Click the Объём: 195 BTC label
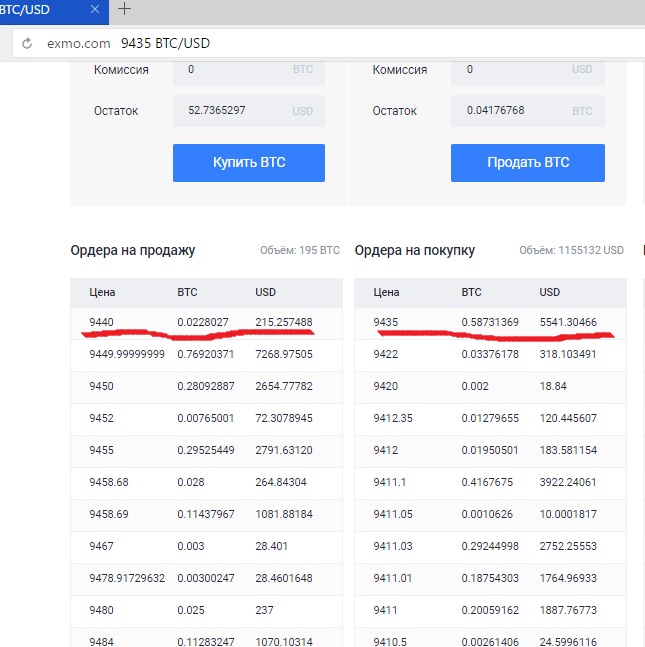This screenshot has width=645, height=647. click(300, 250)
